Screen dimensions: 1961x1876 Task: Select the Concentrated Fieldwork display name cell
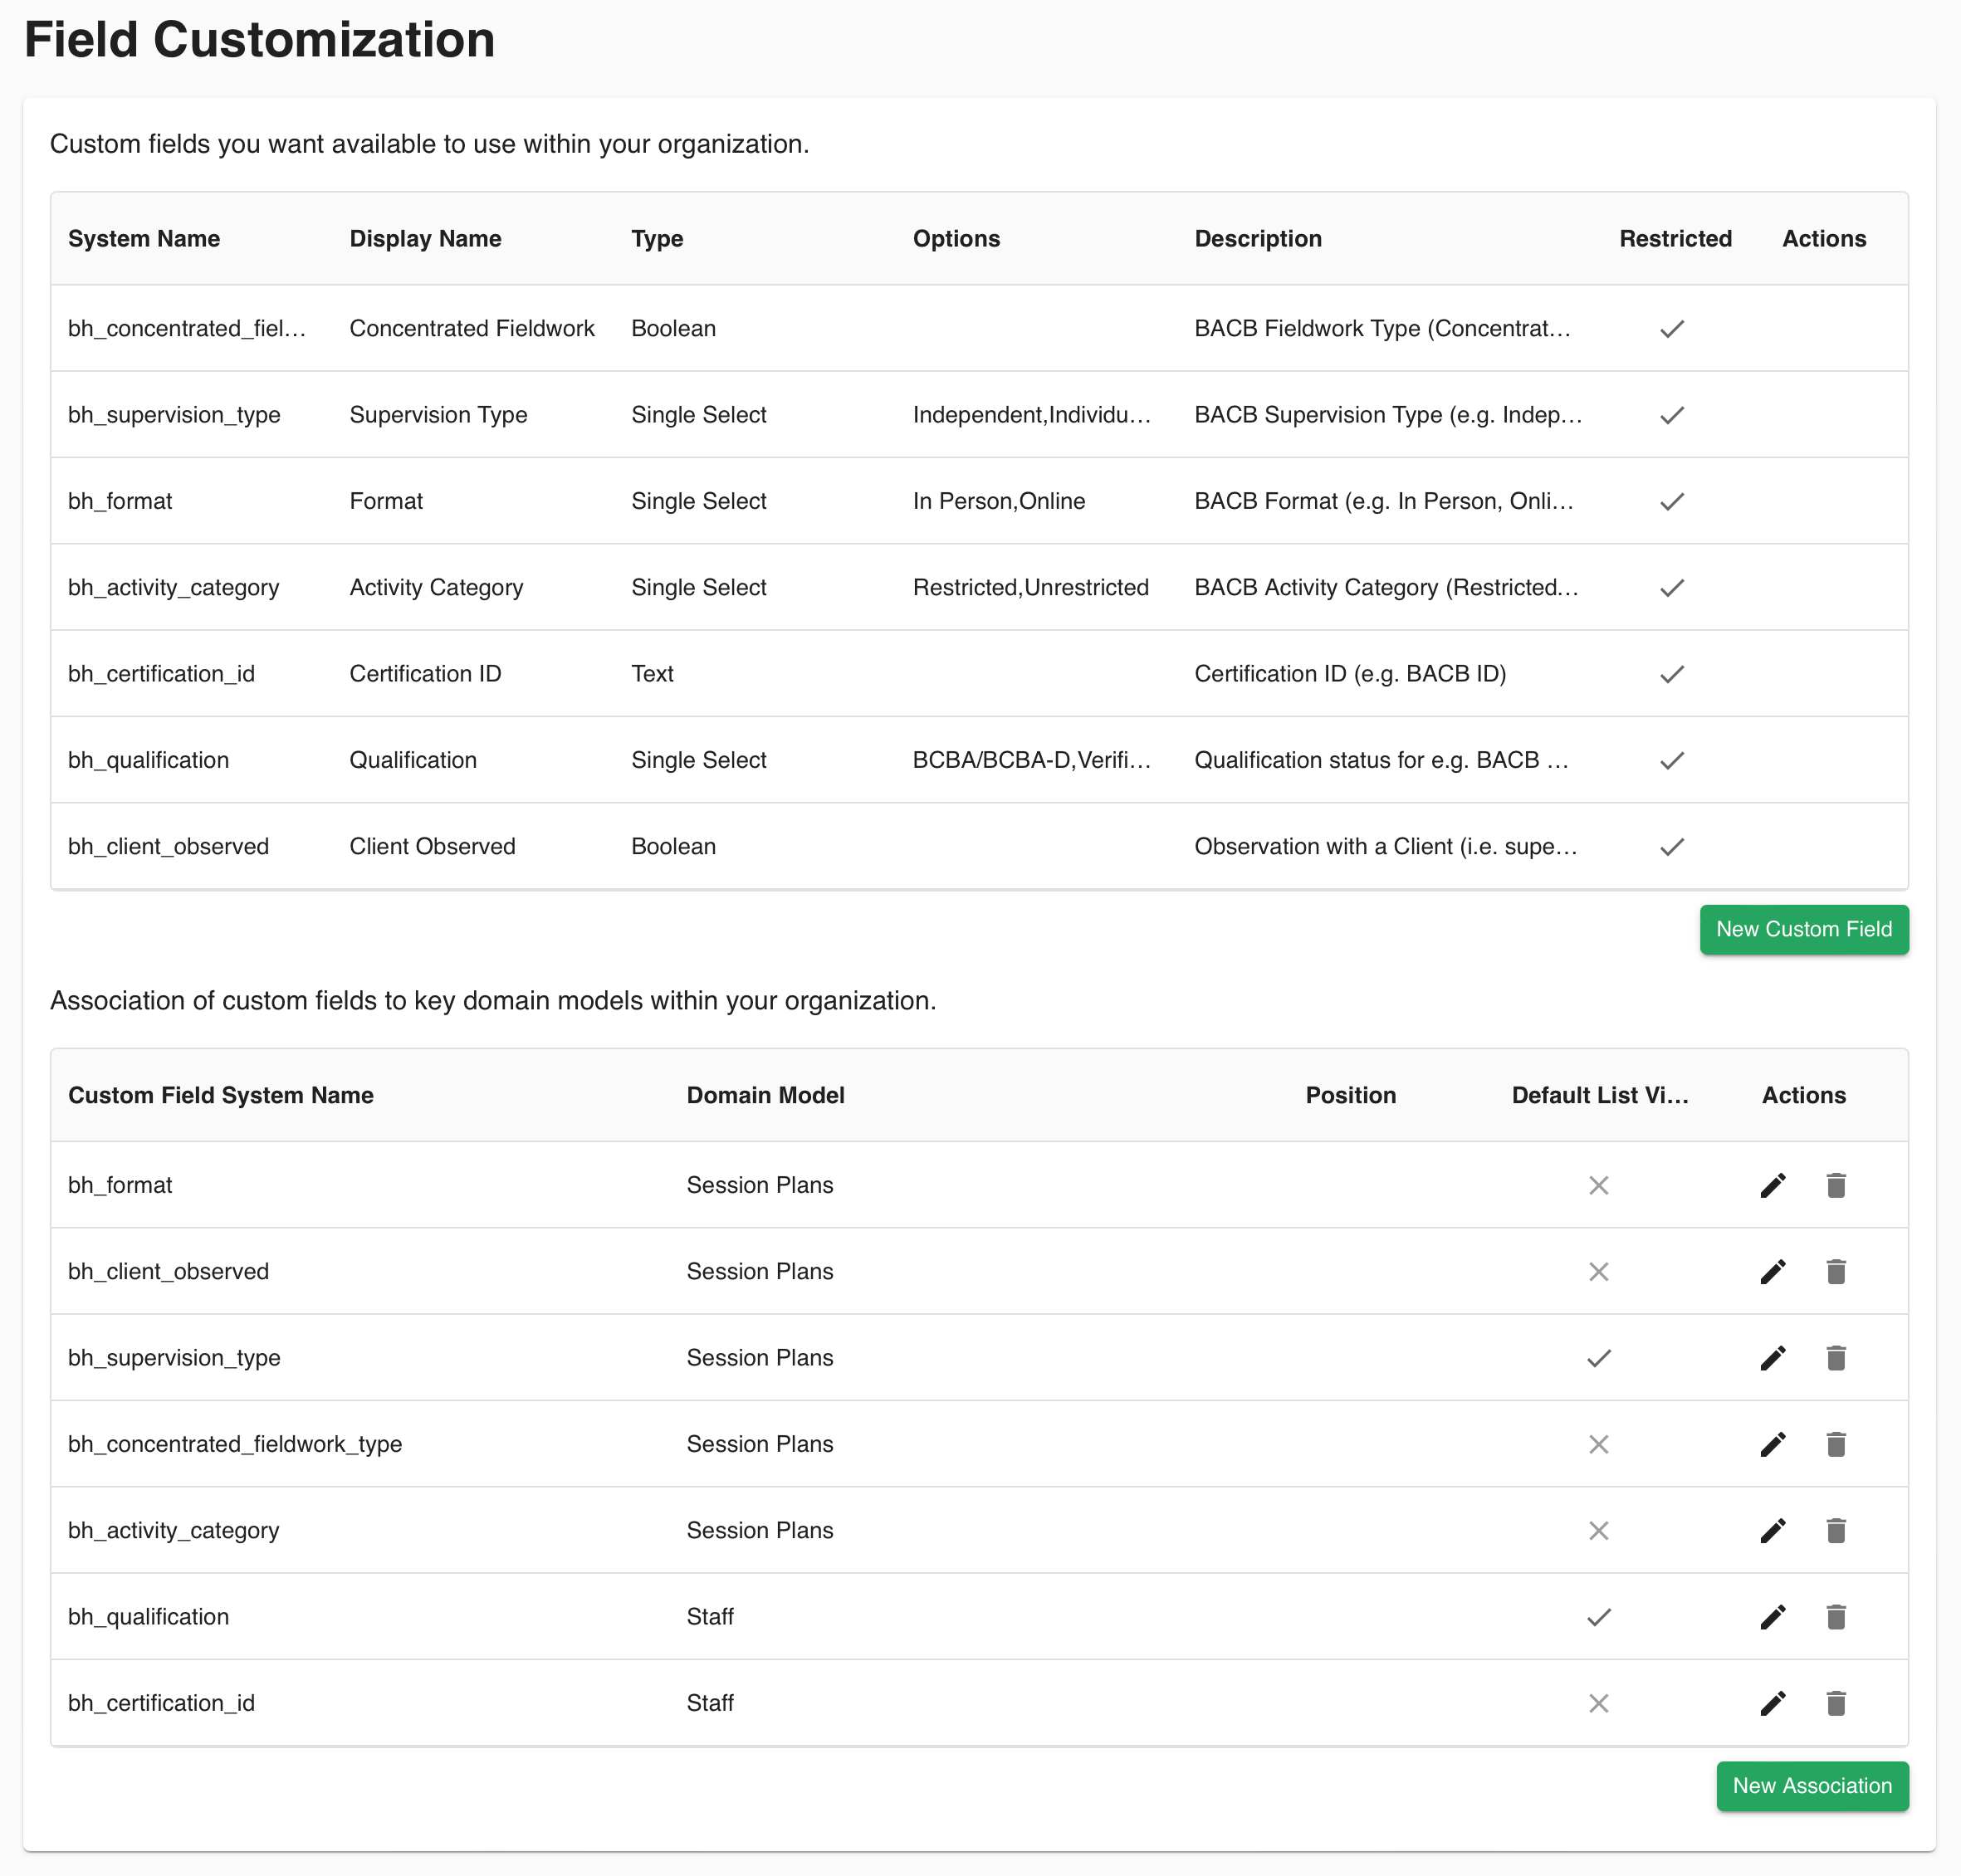click(472, 328)
